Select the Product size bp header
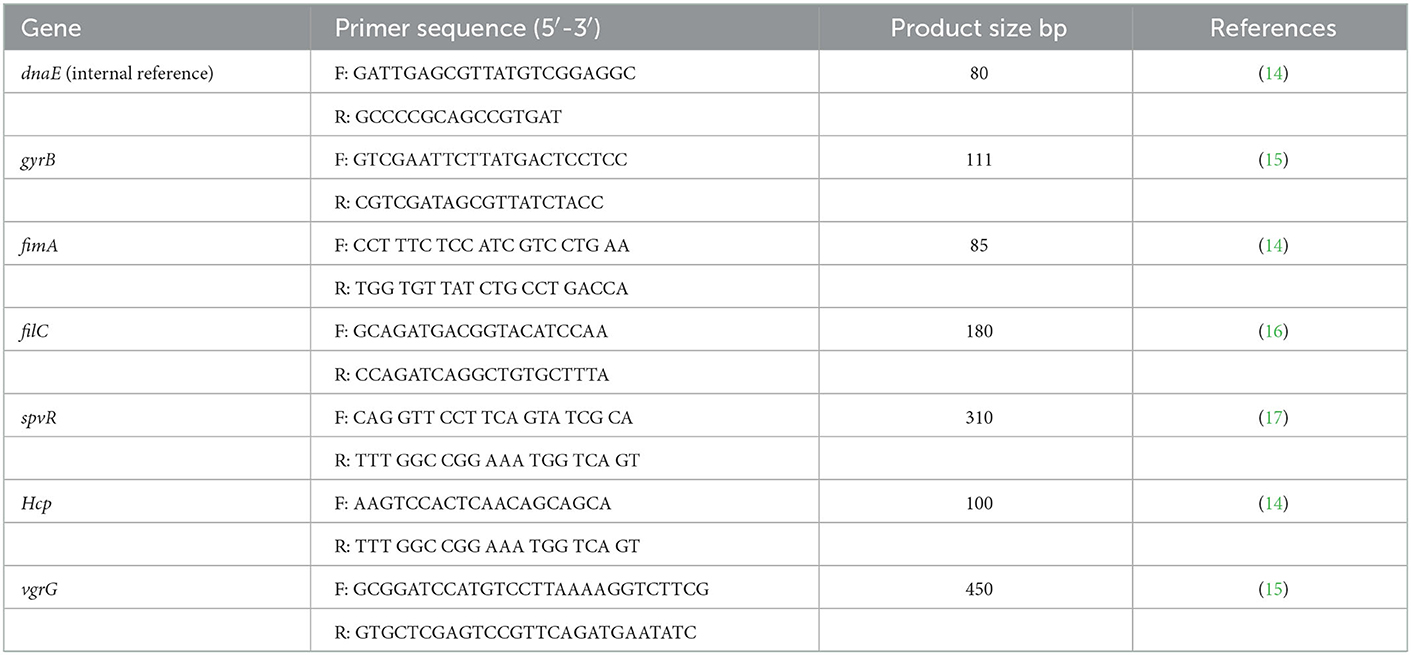Screen dimensions: 1411x655 point(978,28)
